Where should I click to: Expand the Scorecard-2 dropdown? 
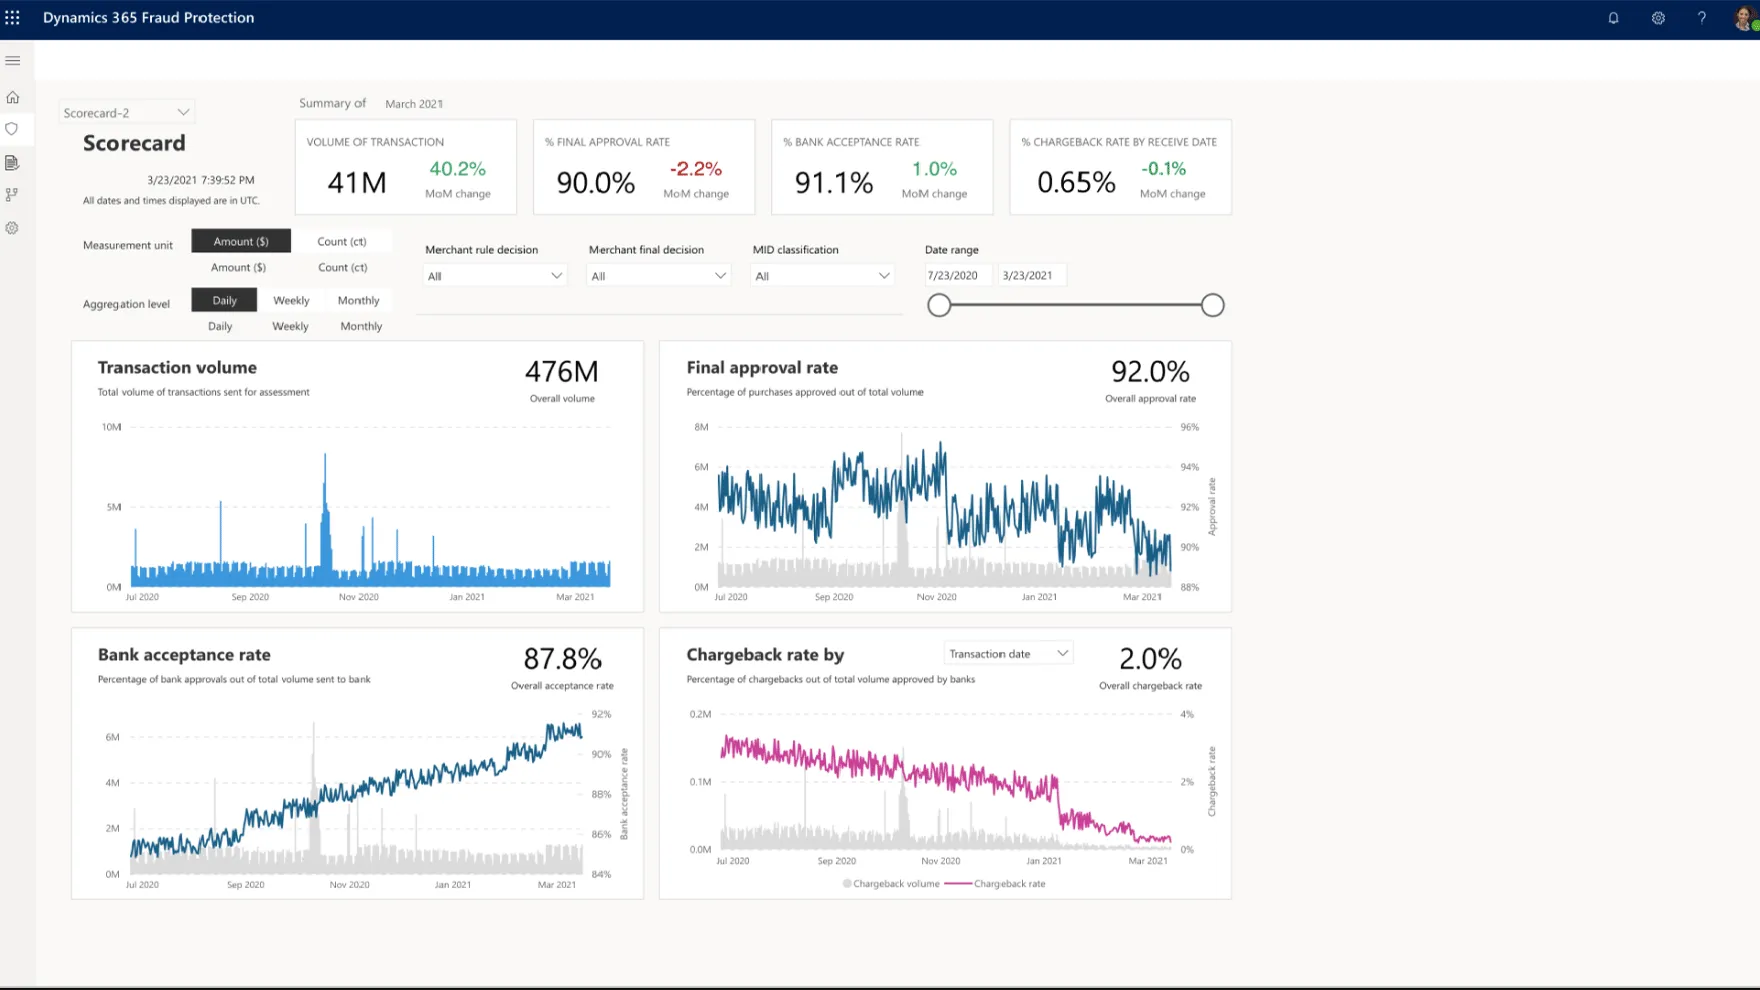click(x=126, y=112)
